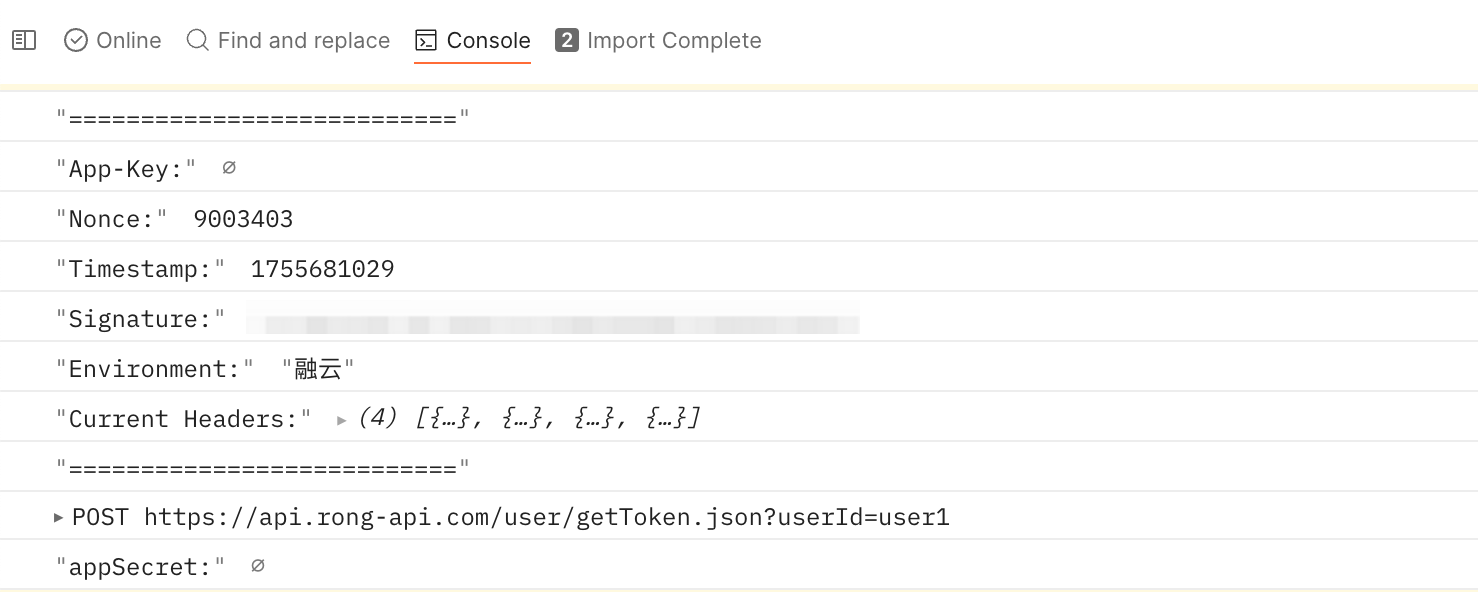Image resolution: width=1478 pixels, height=592 pixels.
Task: Click the Timestamp value 1755681029
Action: click(322, 269)
